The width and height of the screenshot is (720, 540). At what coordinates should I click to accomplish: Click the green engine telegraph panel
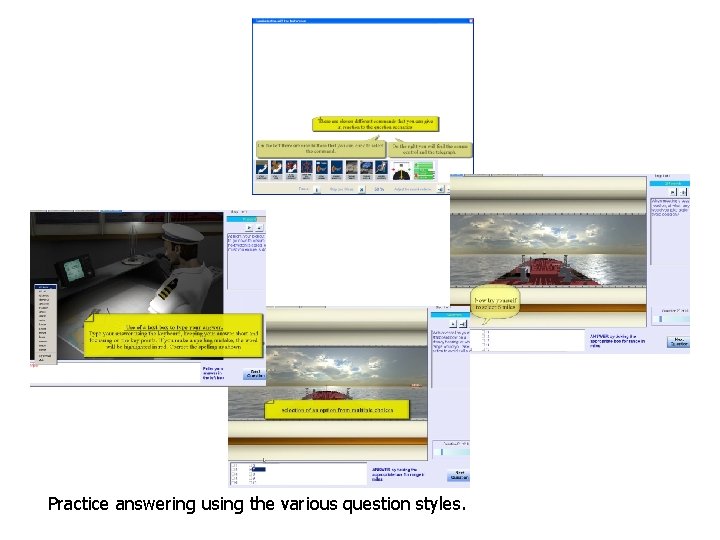coord(424,170)
